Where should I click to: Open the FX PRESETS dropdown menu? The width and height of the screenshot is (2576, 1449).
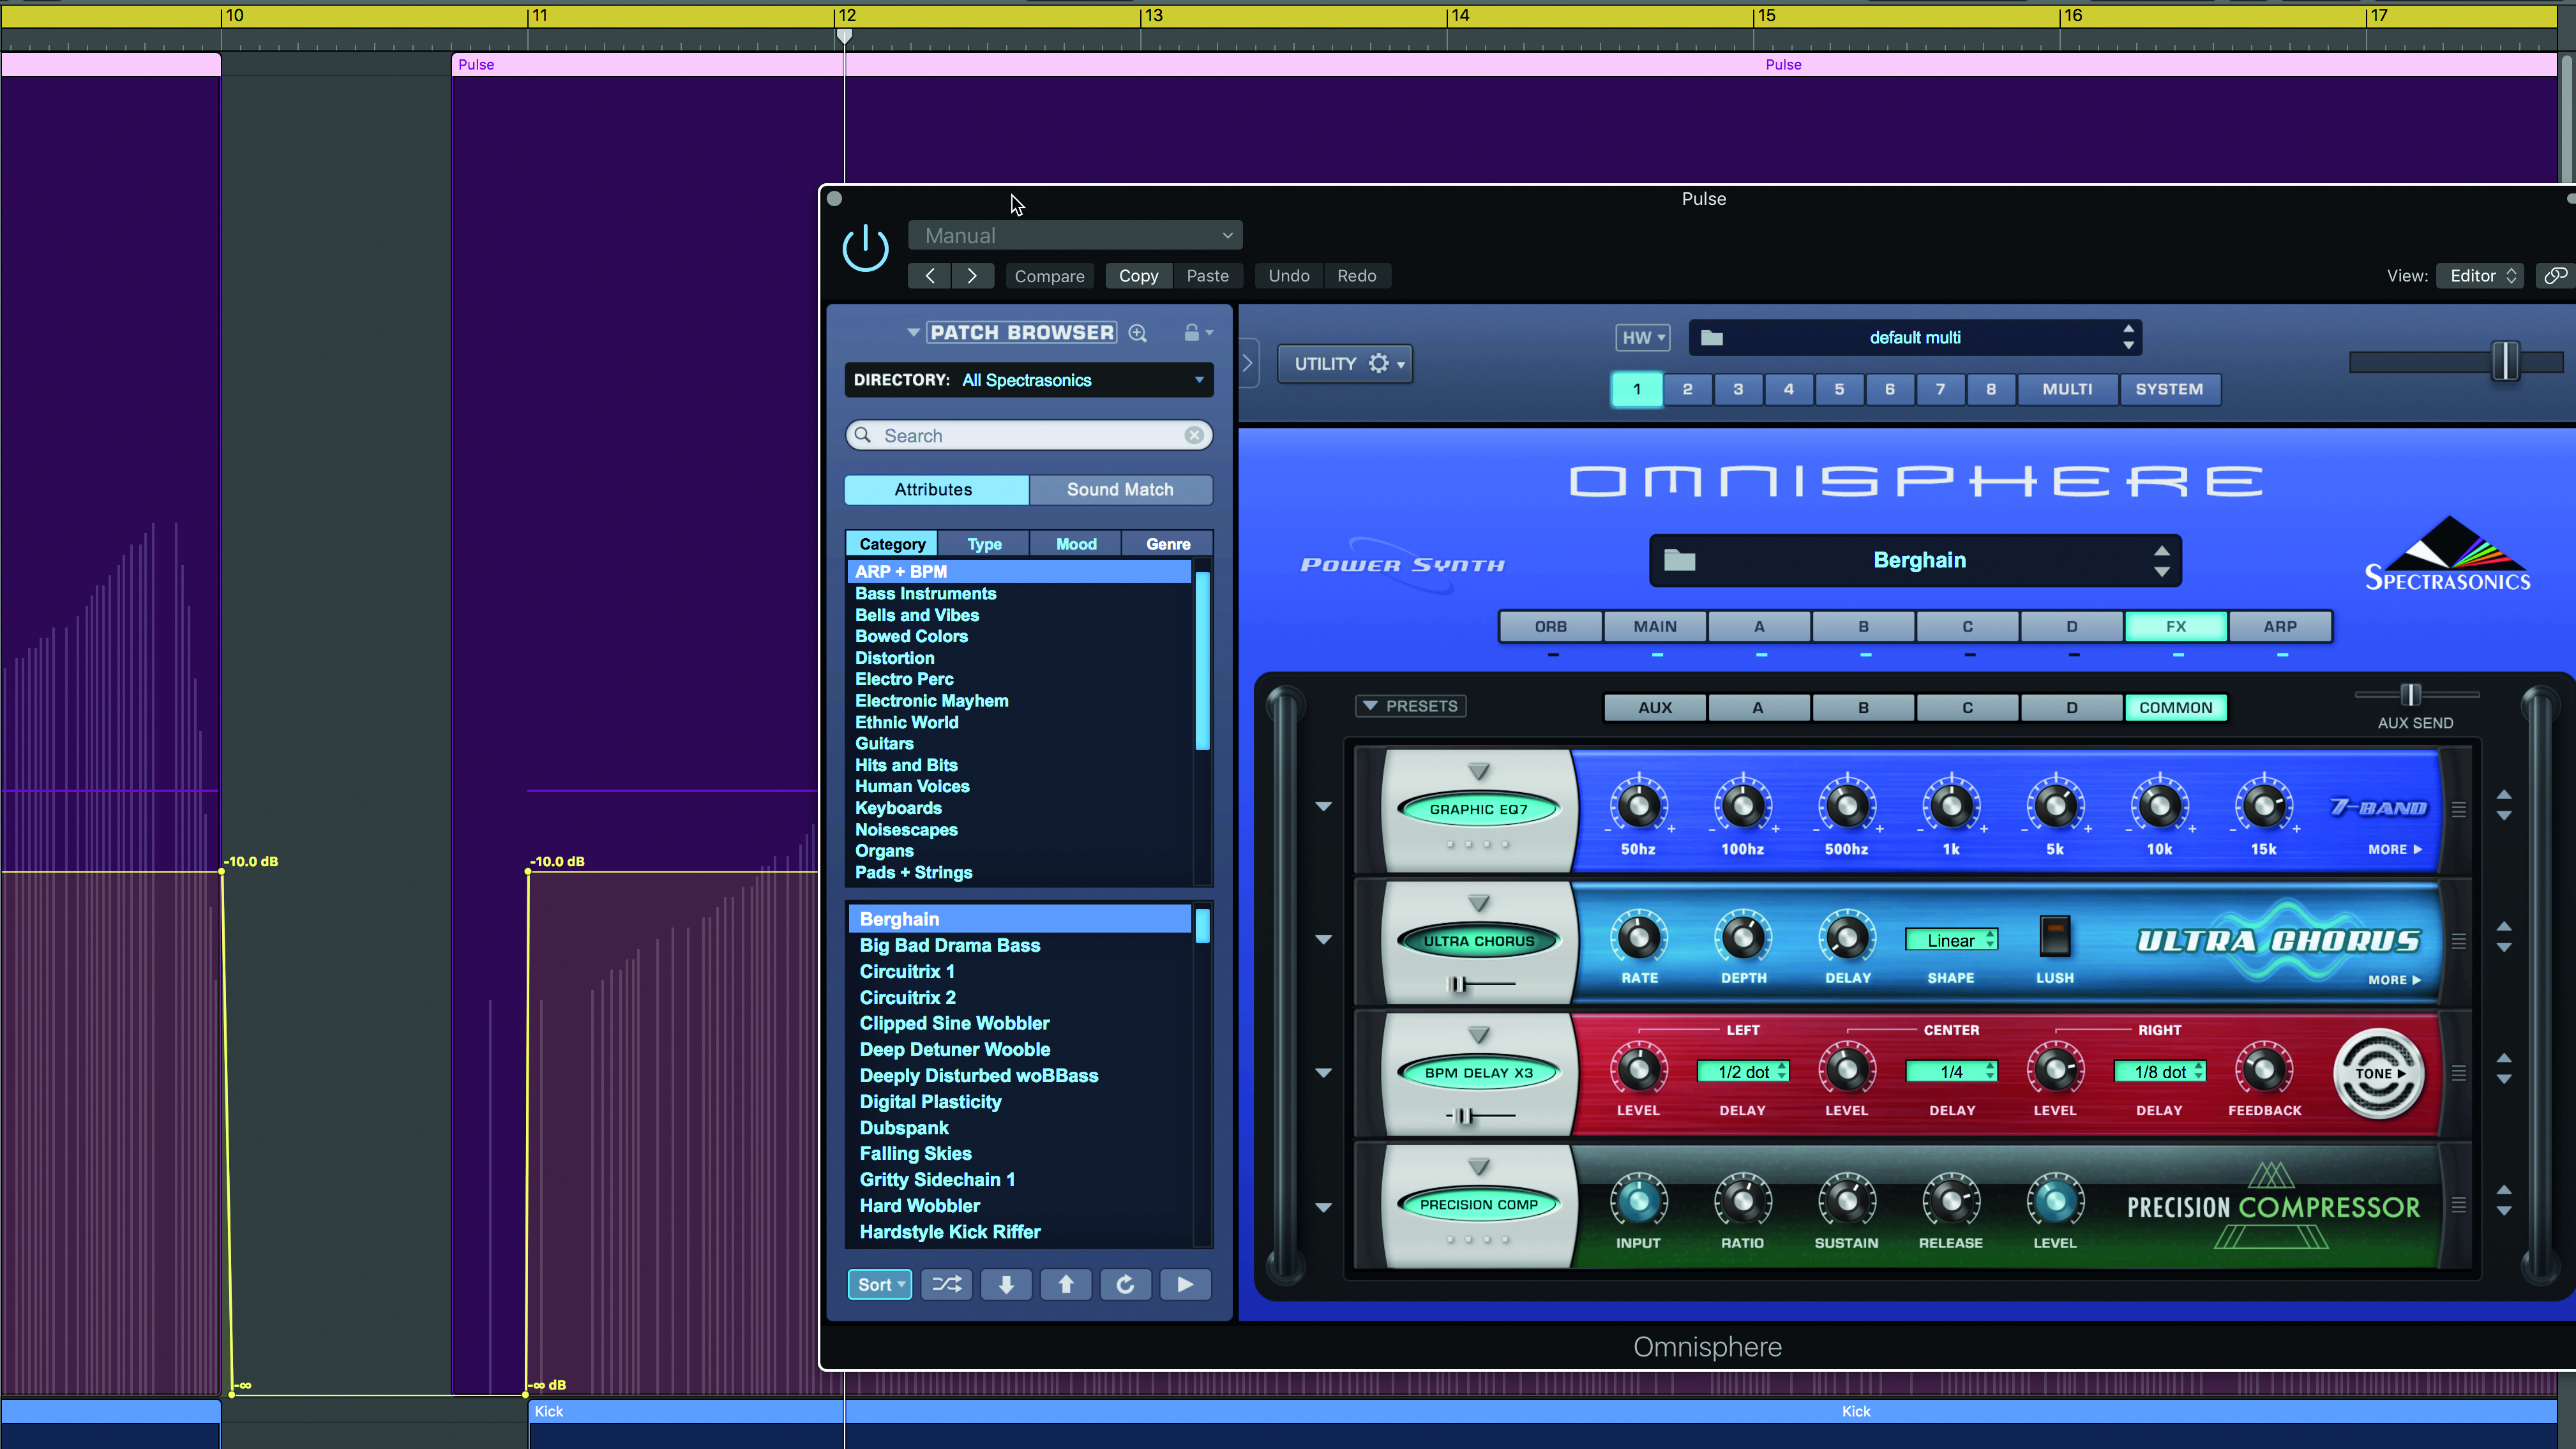click(x=1411, y=706)
